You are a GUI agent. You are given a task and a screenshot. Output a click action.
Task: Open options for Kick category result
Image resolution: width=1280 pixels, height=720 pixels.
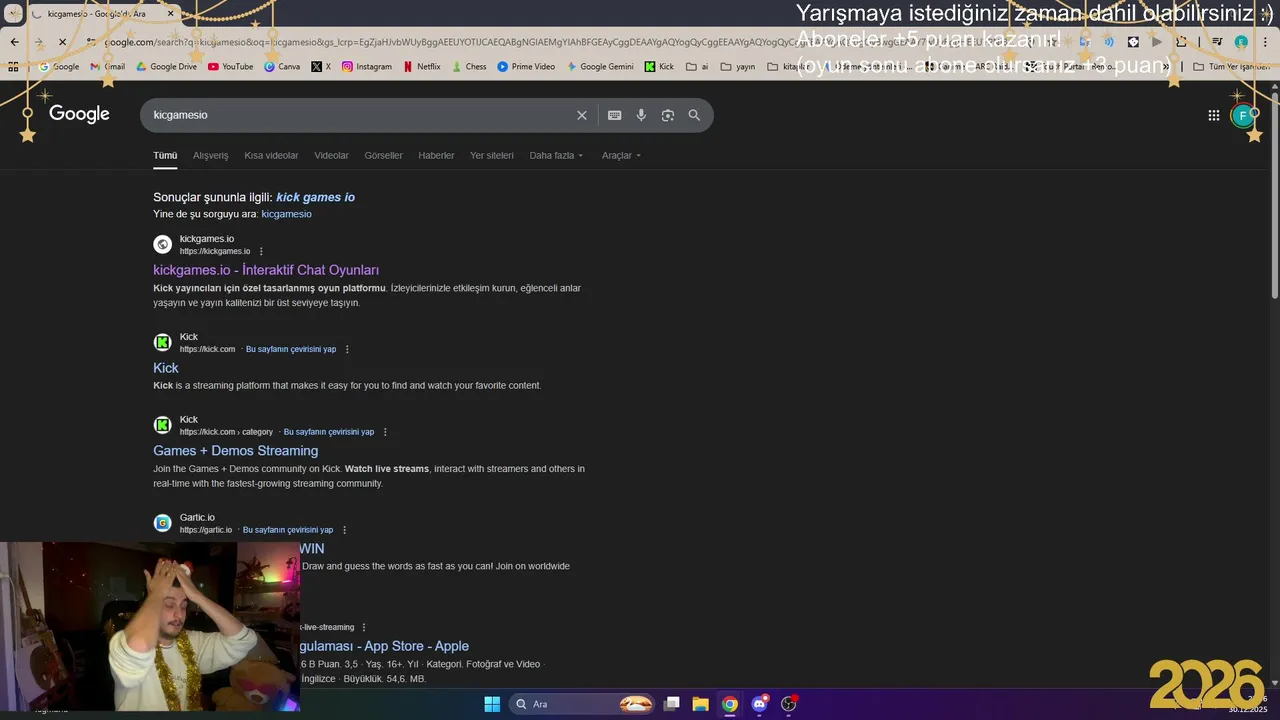click(385, 432)
